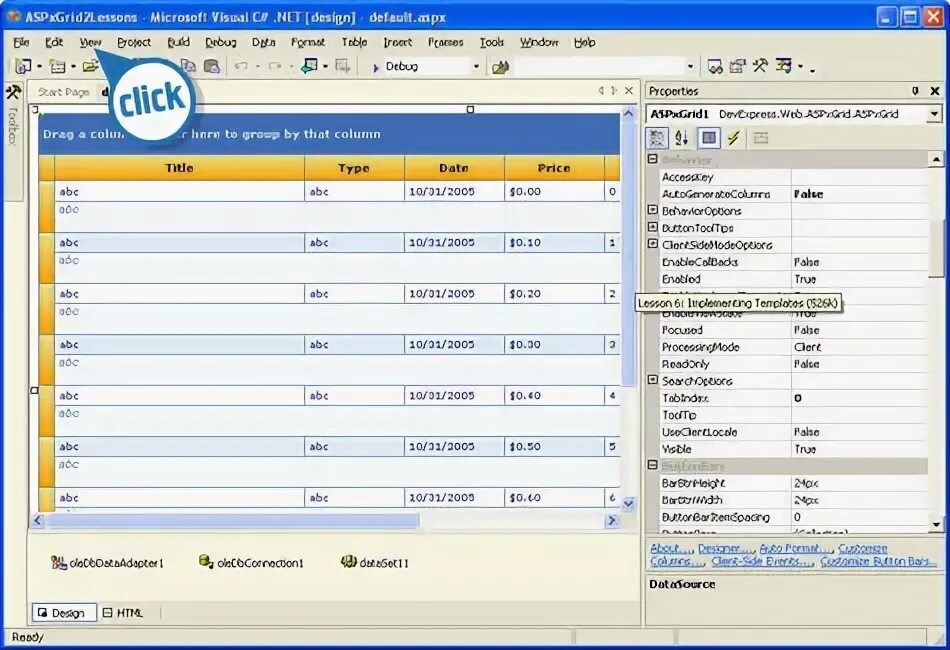Click the Start debugging play arrow
This screenshot has height=650, width=950.
click(376, 67)
